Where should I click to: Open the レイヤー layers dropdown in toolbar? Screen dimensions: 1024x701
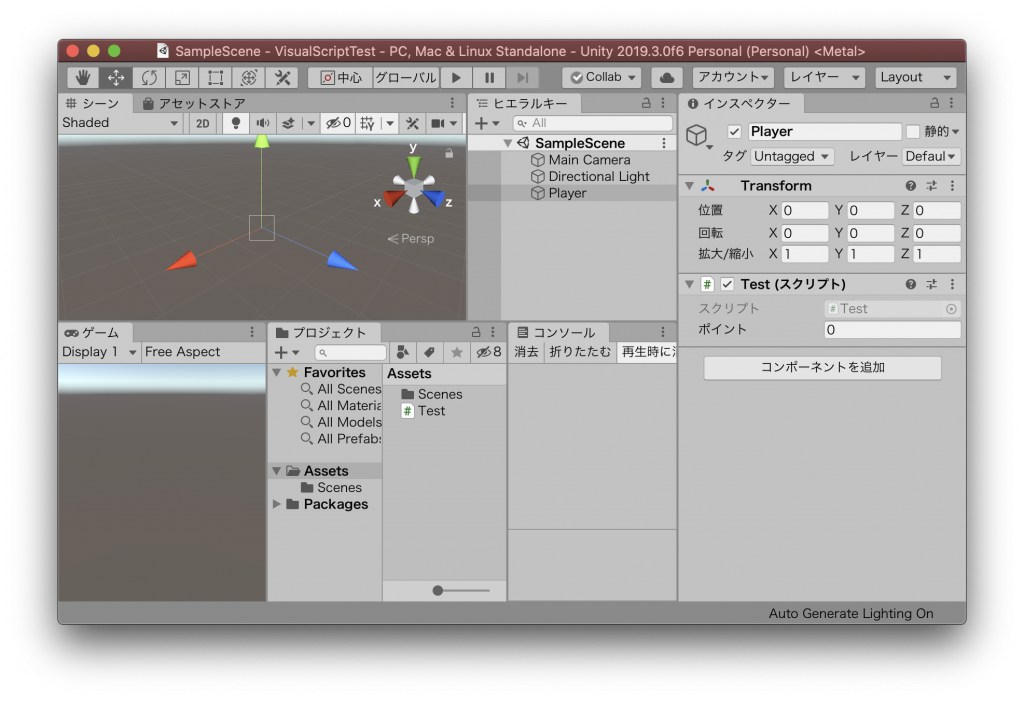(824, 78)
